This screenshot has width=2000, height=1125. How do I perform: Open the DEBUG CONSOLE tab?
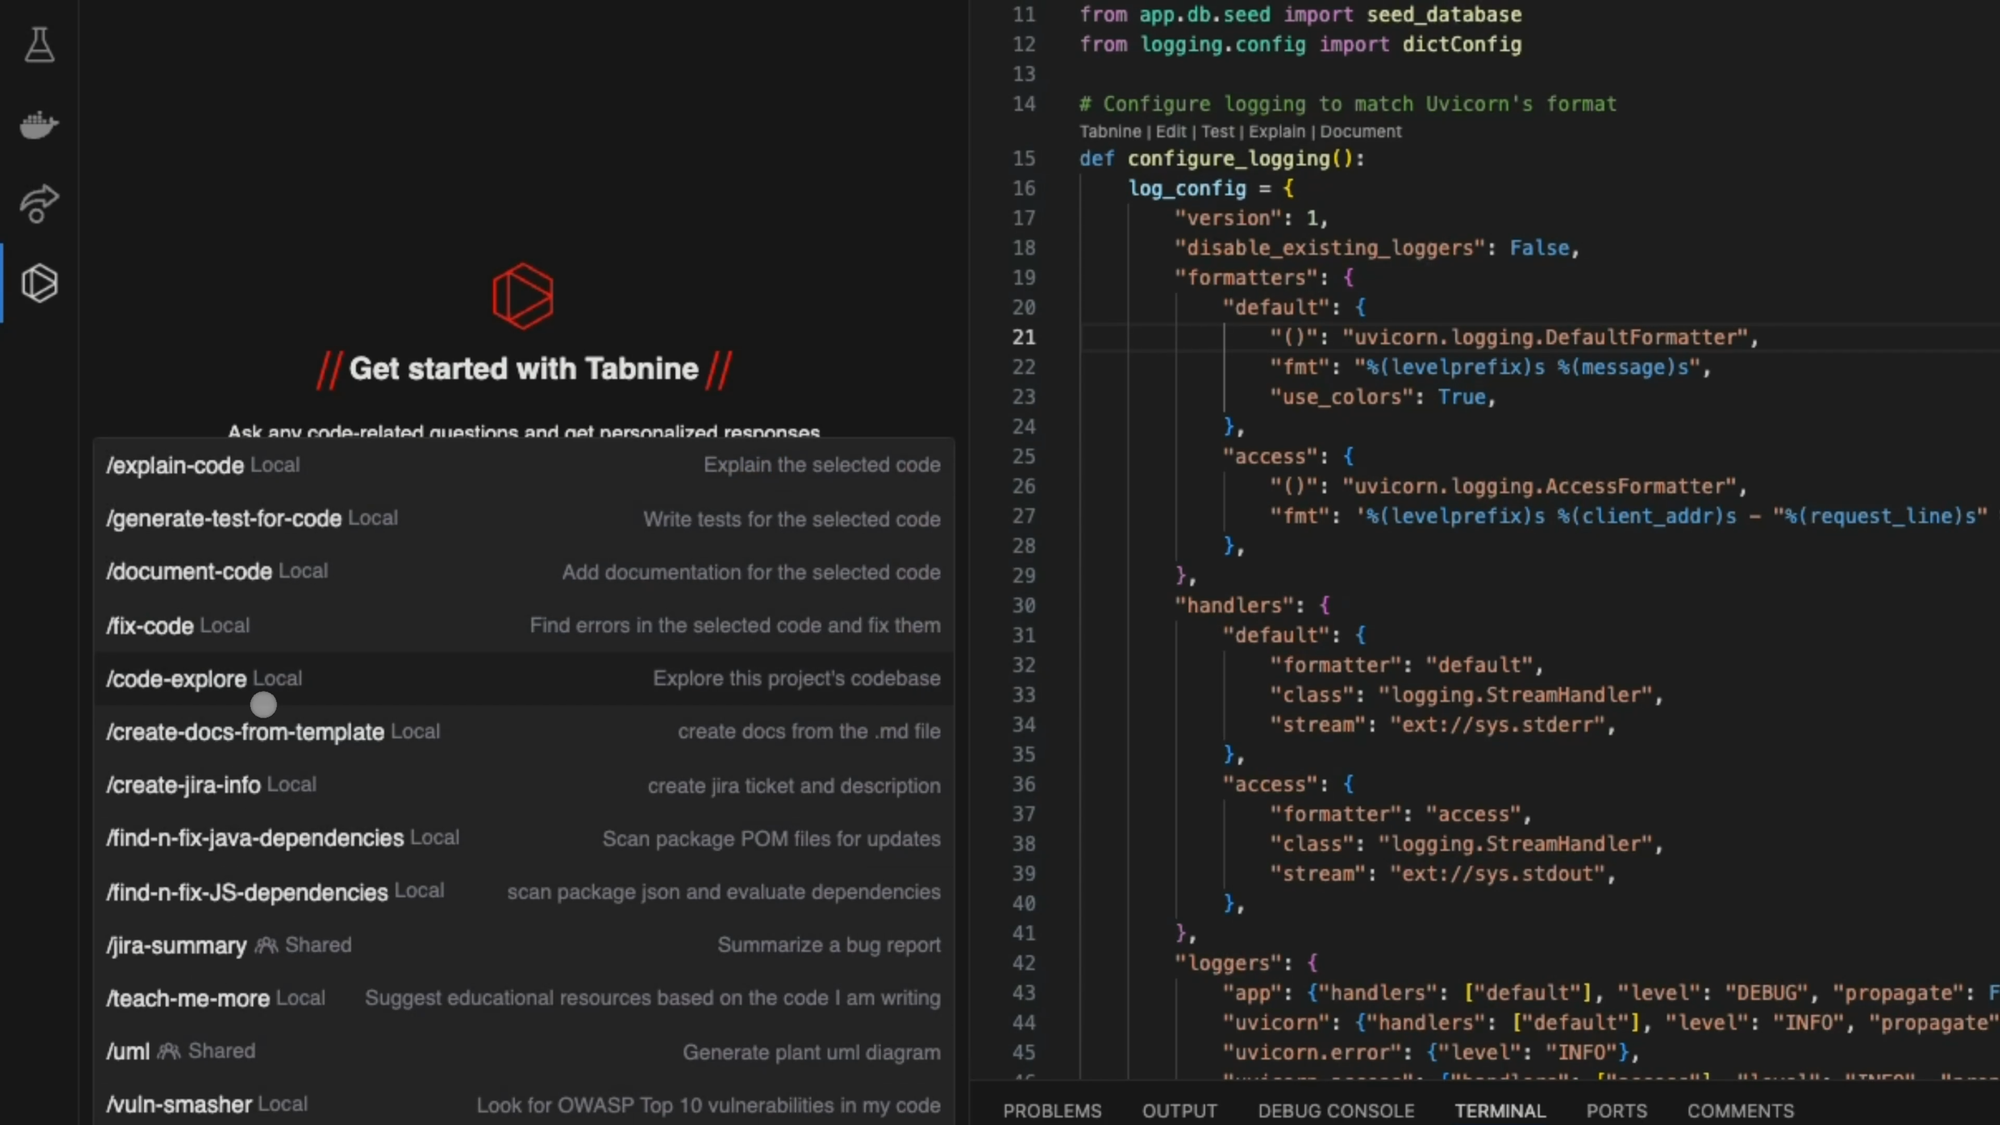pos(1336,1111)
